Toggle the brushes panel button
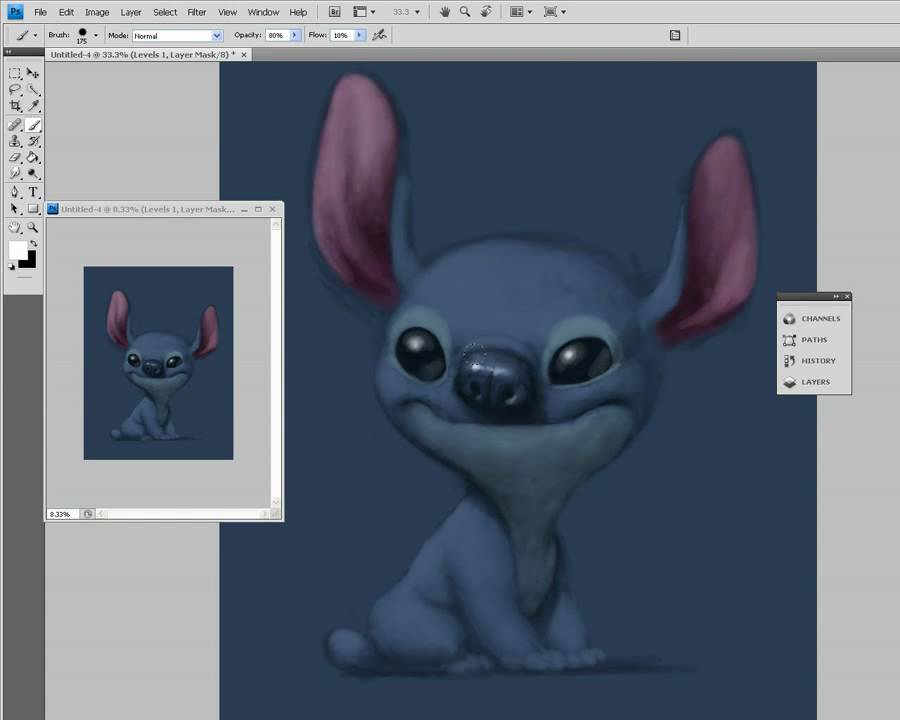The image size is (900, 720). (675, 35)
